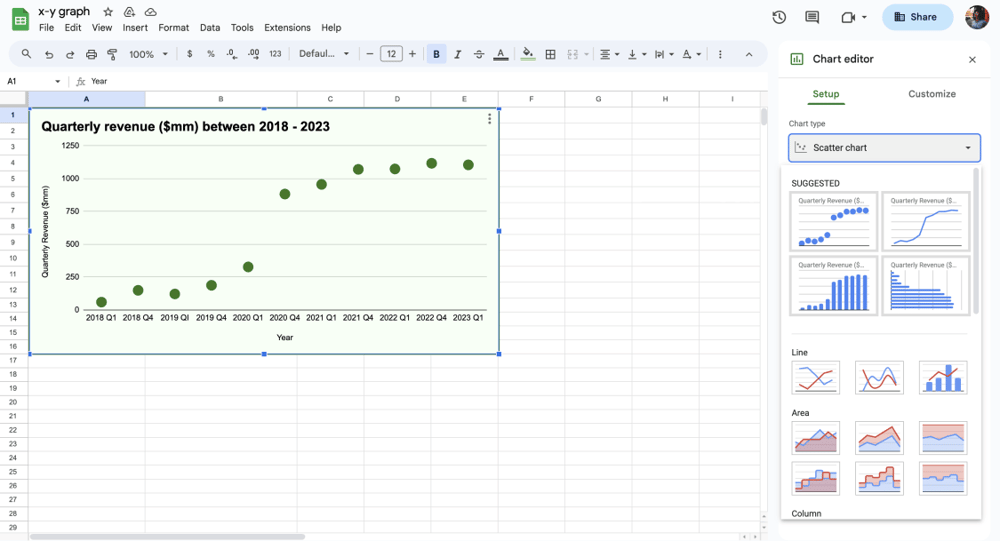Click the Share button
1000x541 pixels.
coord(917,17)
